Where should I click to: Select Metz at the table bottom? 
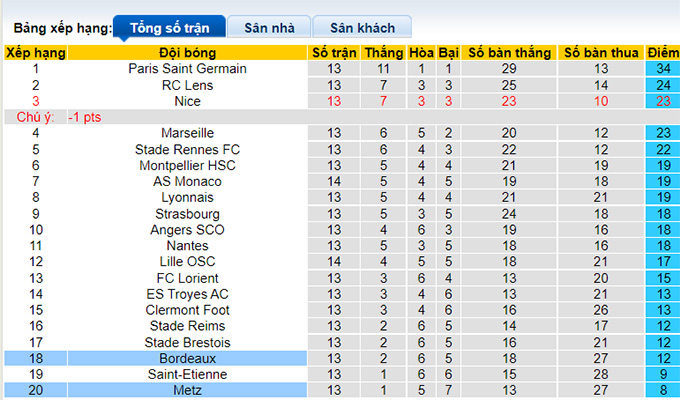(x=187, y=390)
